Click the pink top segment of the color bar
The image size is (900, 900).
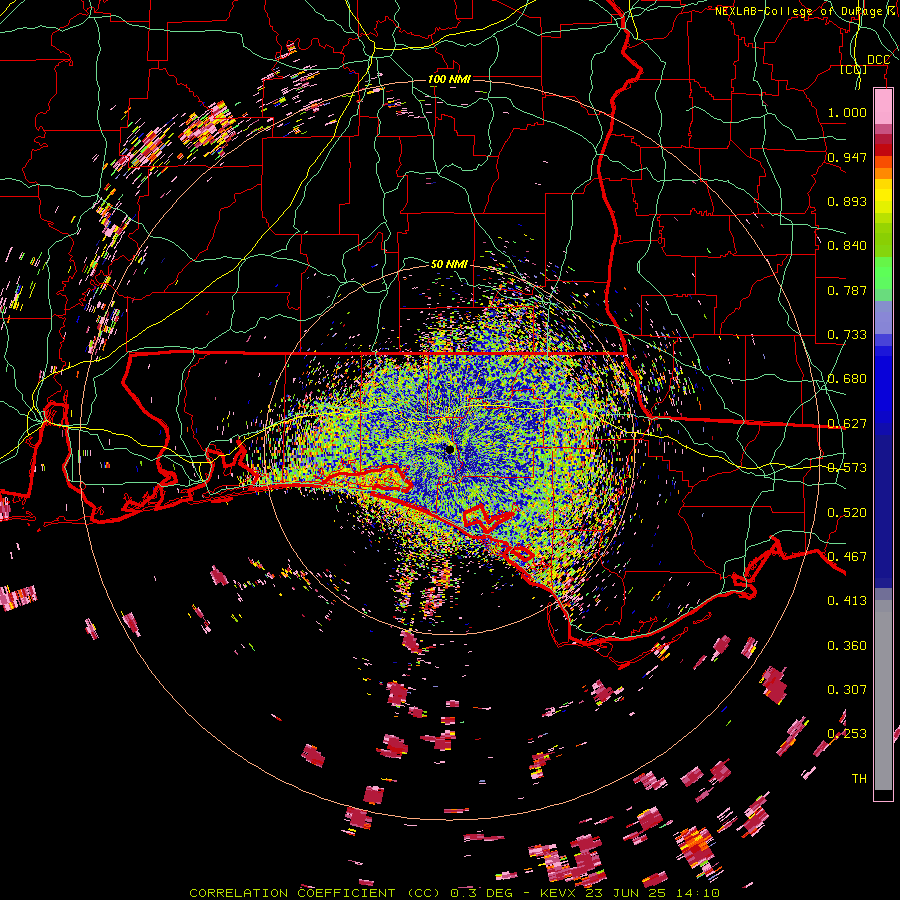pos(883,106)
